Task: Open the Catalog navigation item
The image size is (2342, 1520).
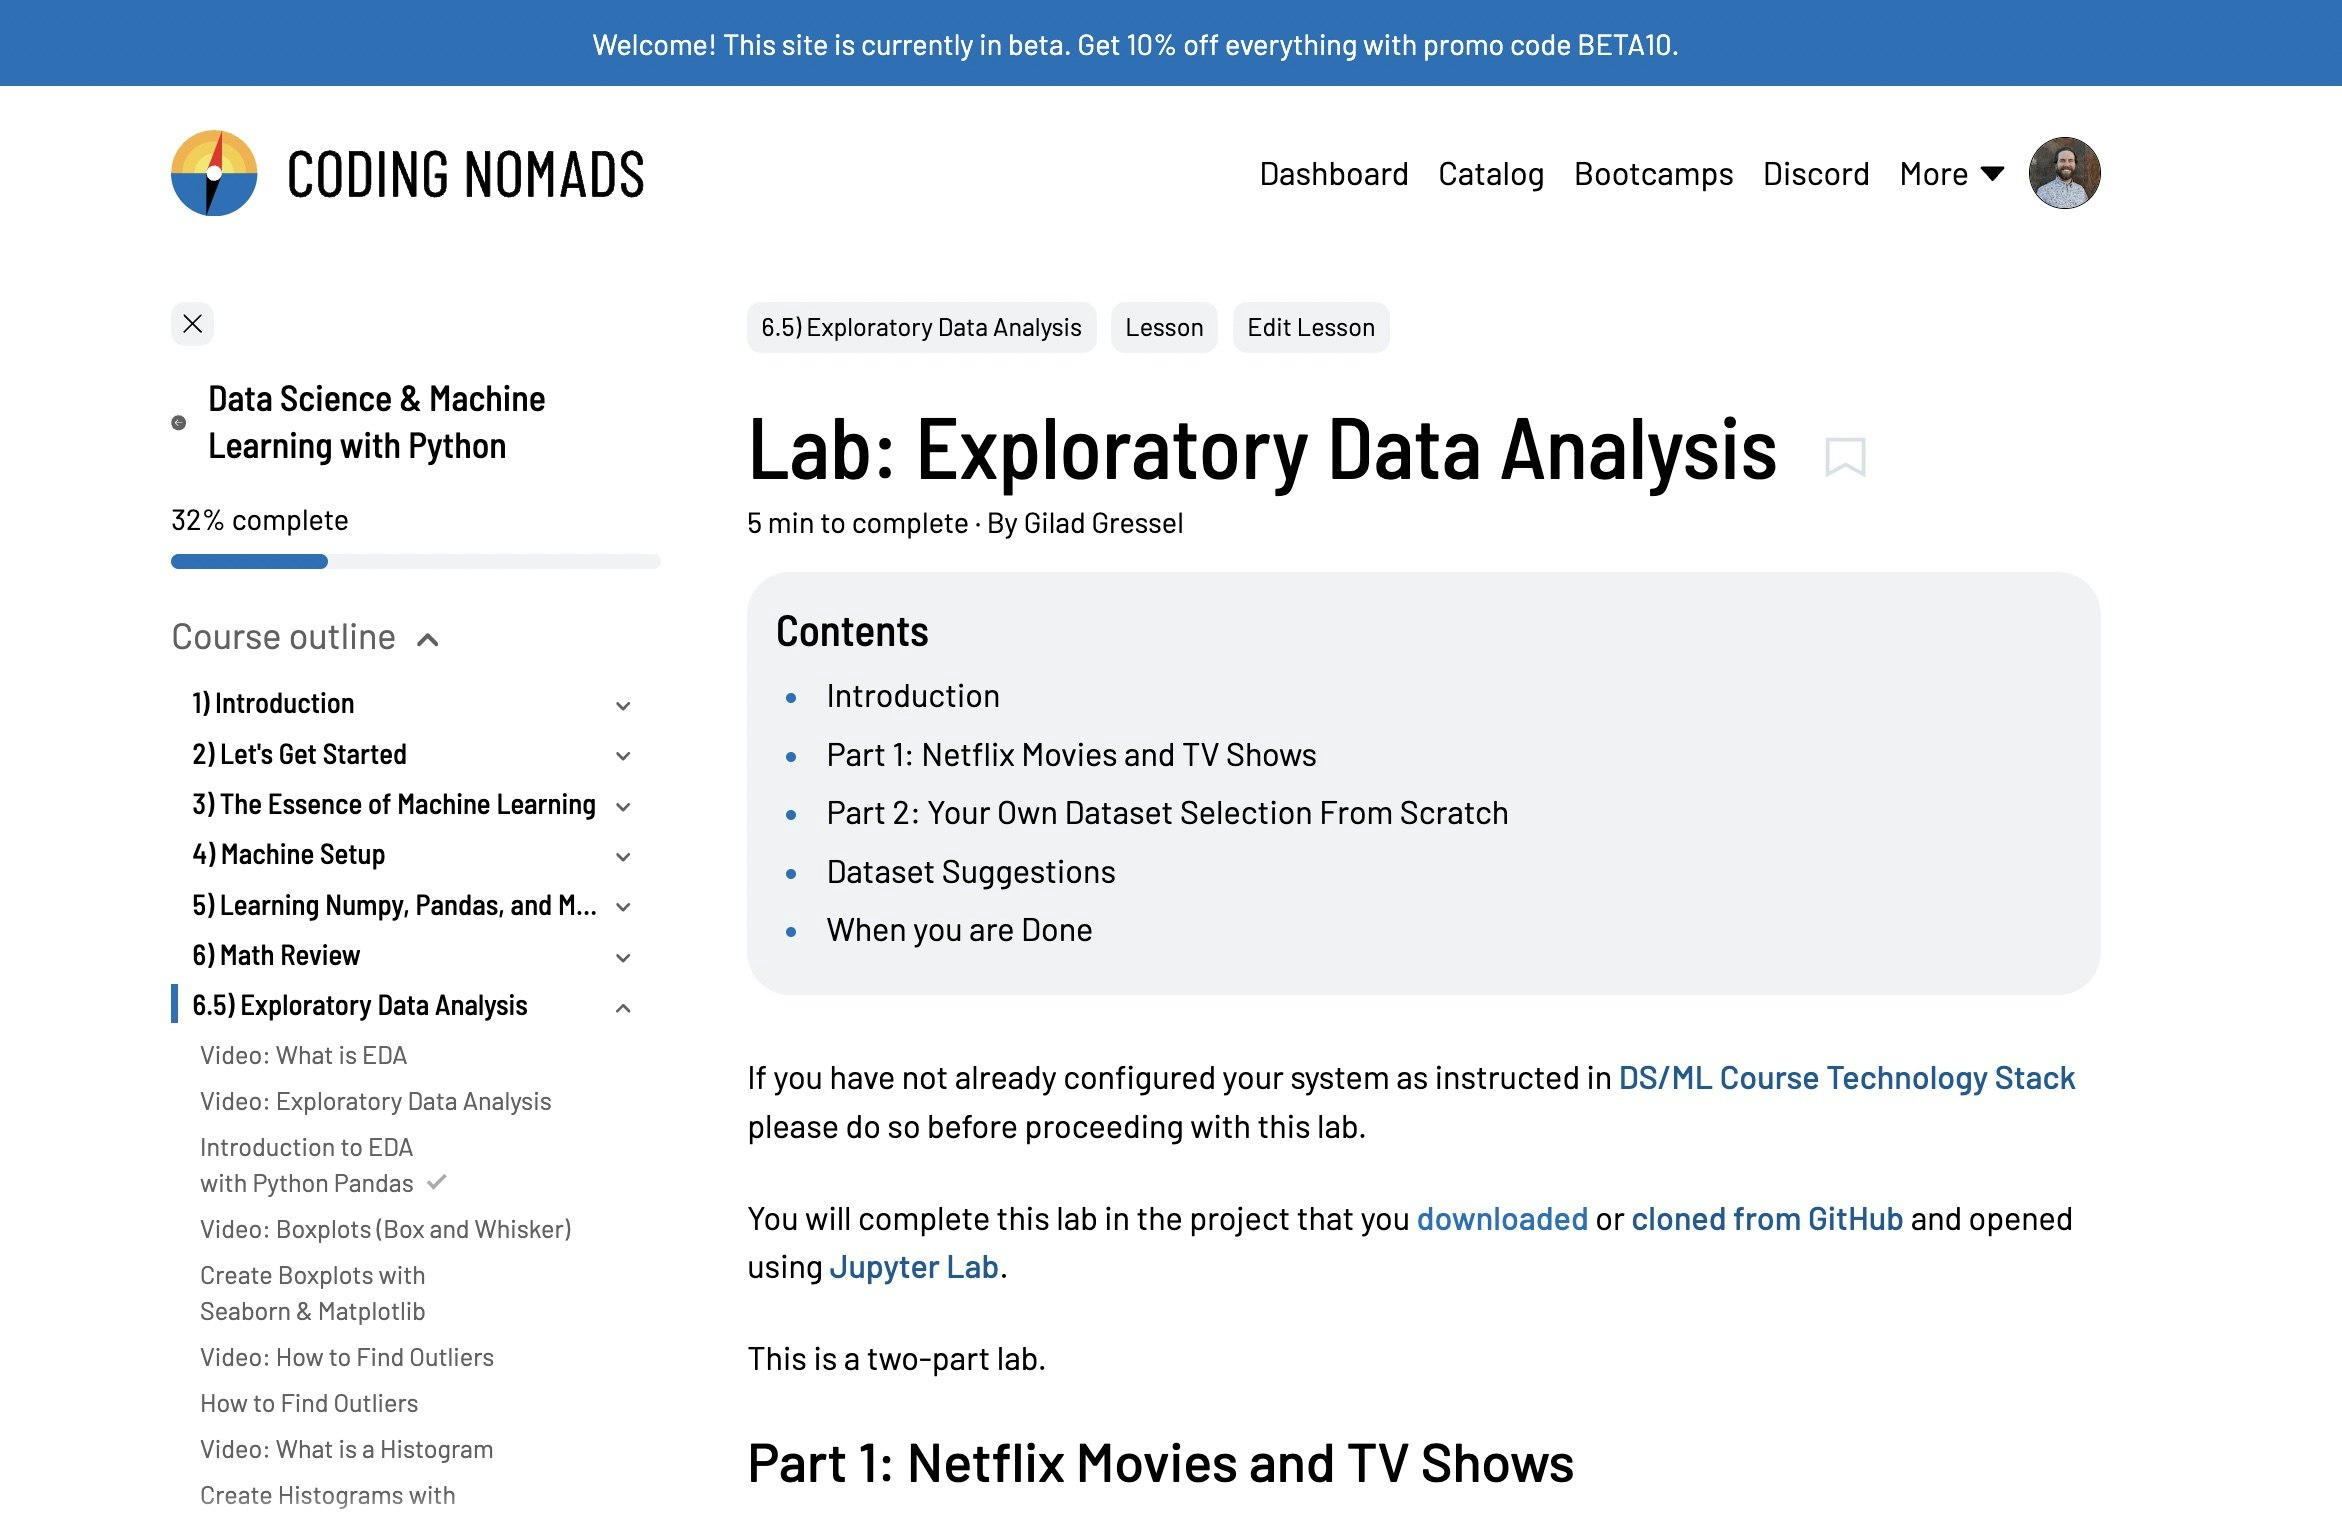Action: 1490,174
